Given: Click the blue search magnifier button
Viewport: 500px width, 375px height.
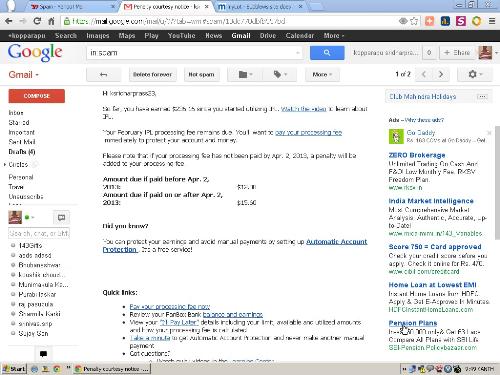Looking at the screenshot, I should (x=327, y=53).
